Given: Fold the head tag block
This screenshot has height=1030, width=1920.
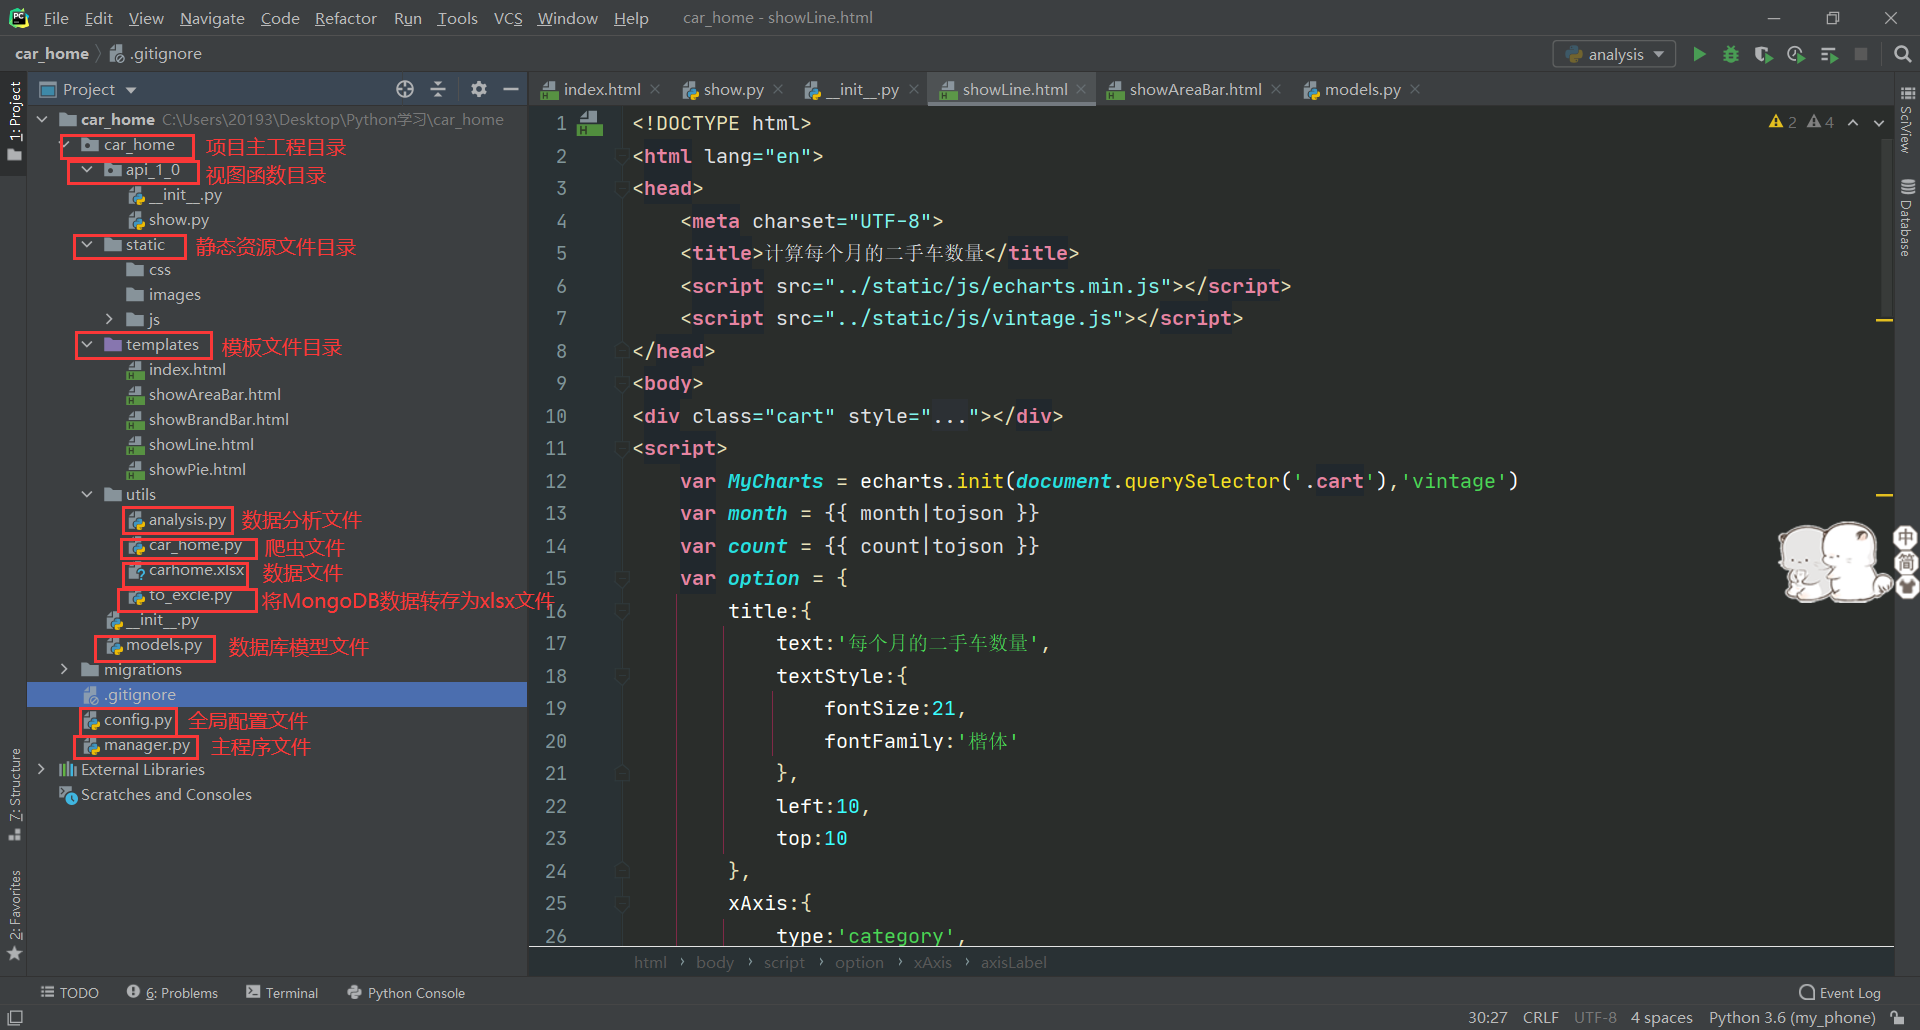Looking at the screenshot, I should coord(621,188).
